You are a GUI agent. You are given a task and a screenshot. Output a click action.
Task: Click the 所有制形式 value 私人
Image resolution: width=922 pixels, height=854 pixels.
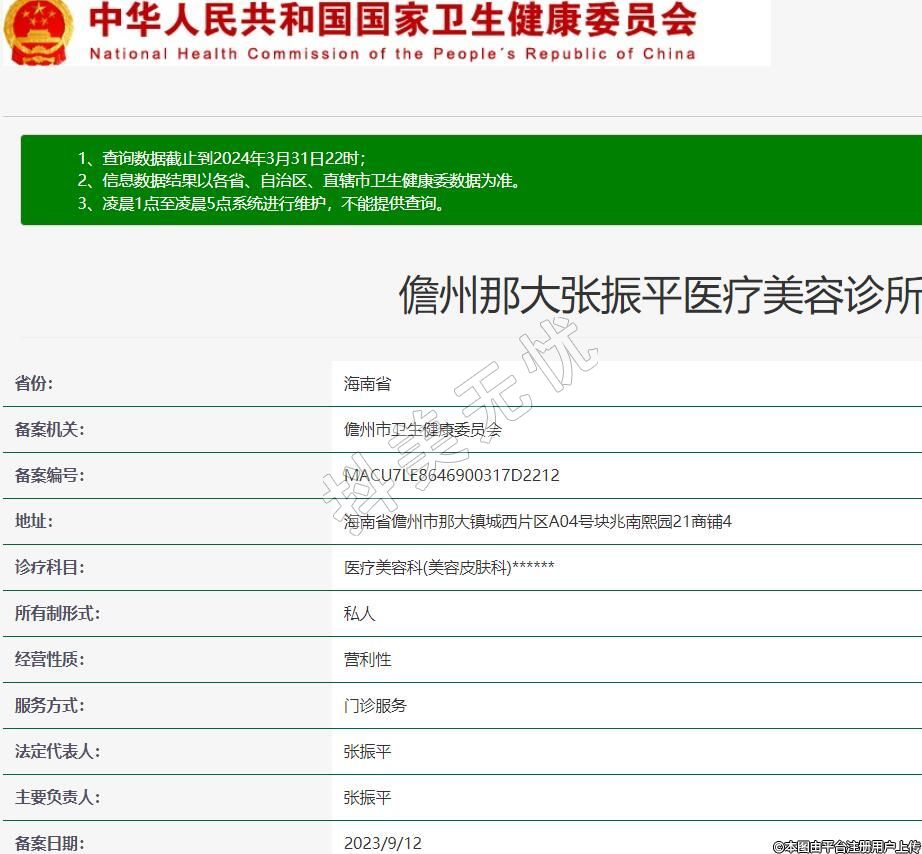click(359, 614)
